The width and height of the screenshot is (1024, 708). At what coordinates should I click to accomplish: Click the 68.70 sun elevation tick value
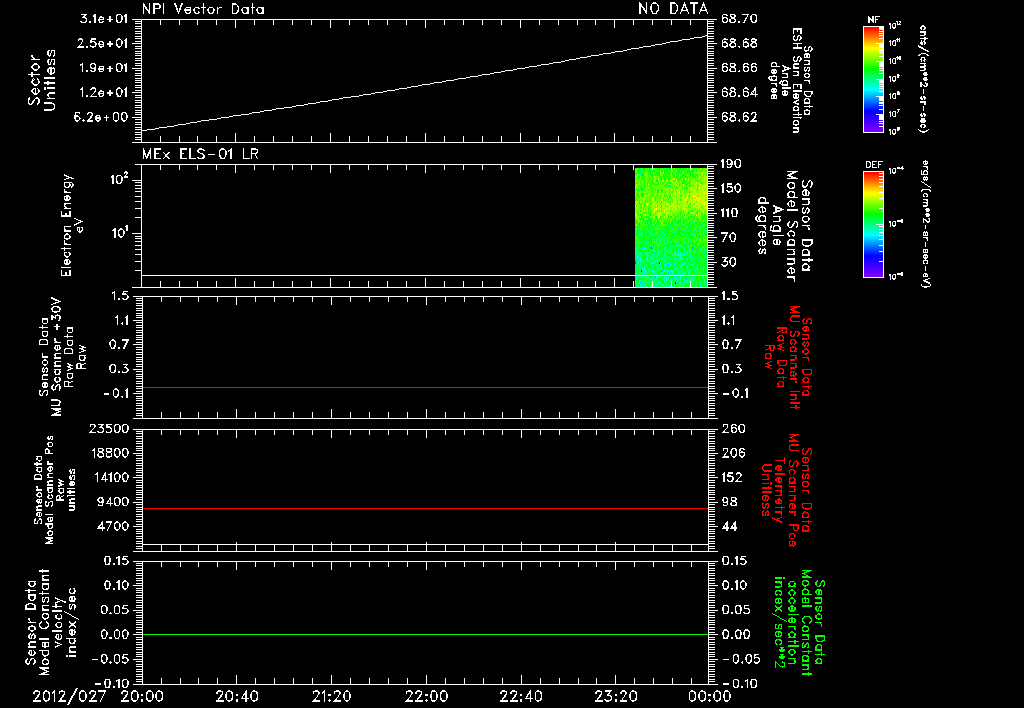click(x=740, y=19)
